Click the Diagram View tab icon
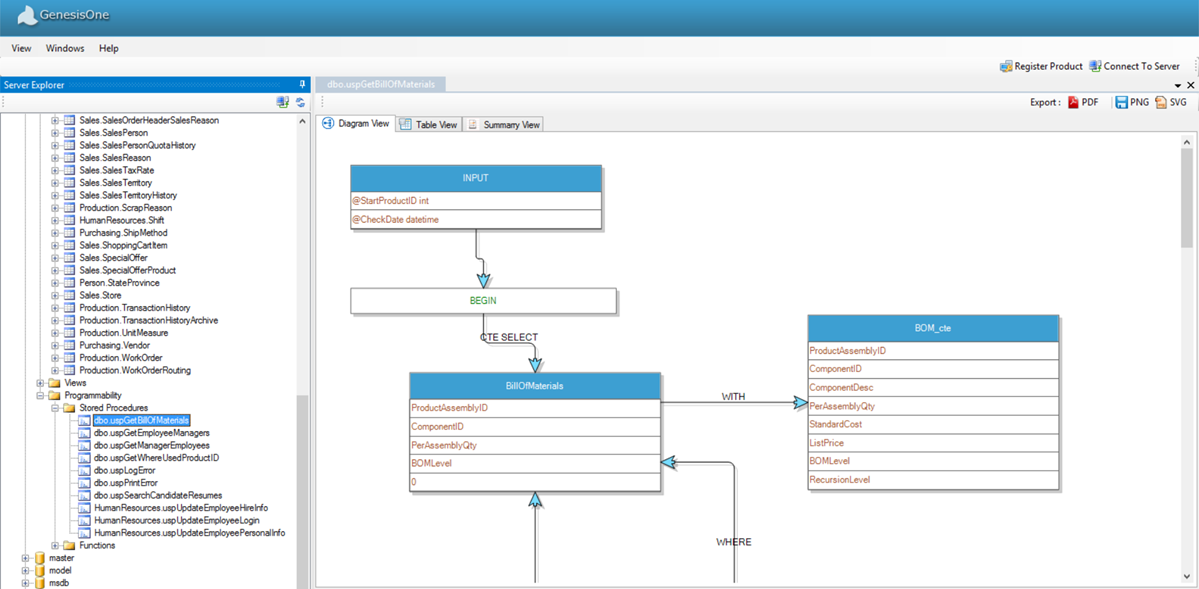The height and width of the screenshot is (589, 1199). [x=329, y=123]
